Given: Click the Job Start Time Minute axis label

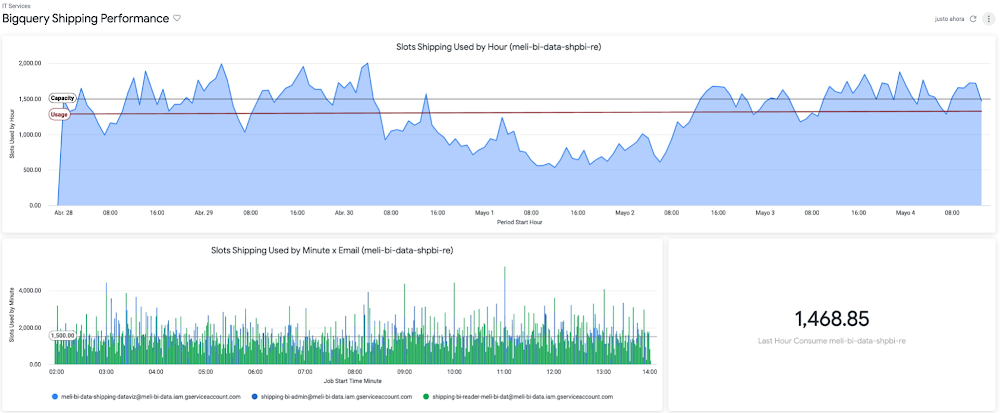Looking at the screenshot, I should pos(352,381).
